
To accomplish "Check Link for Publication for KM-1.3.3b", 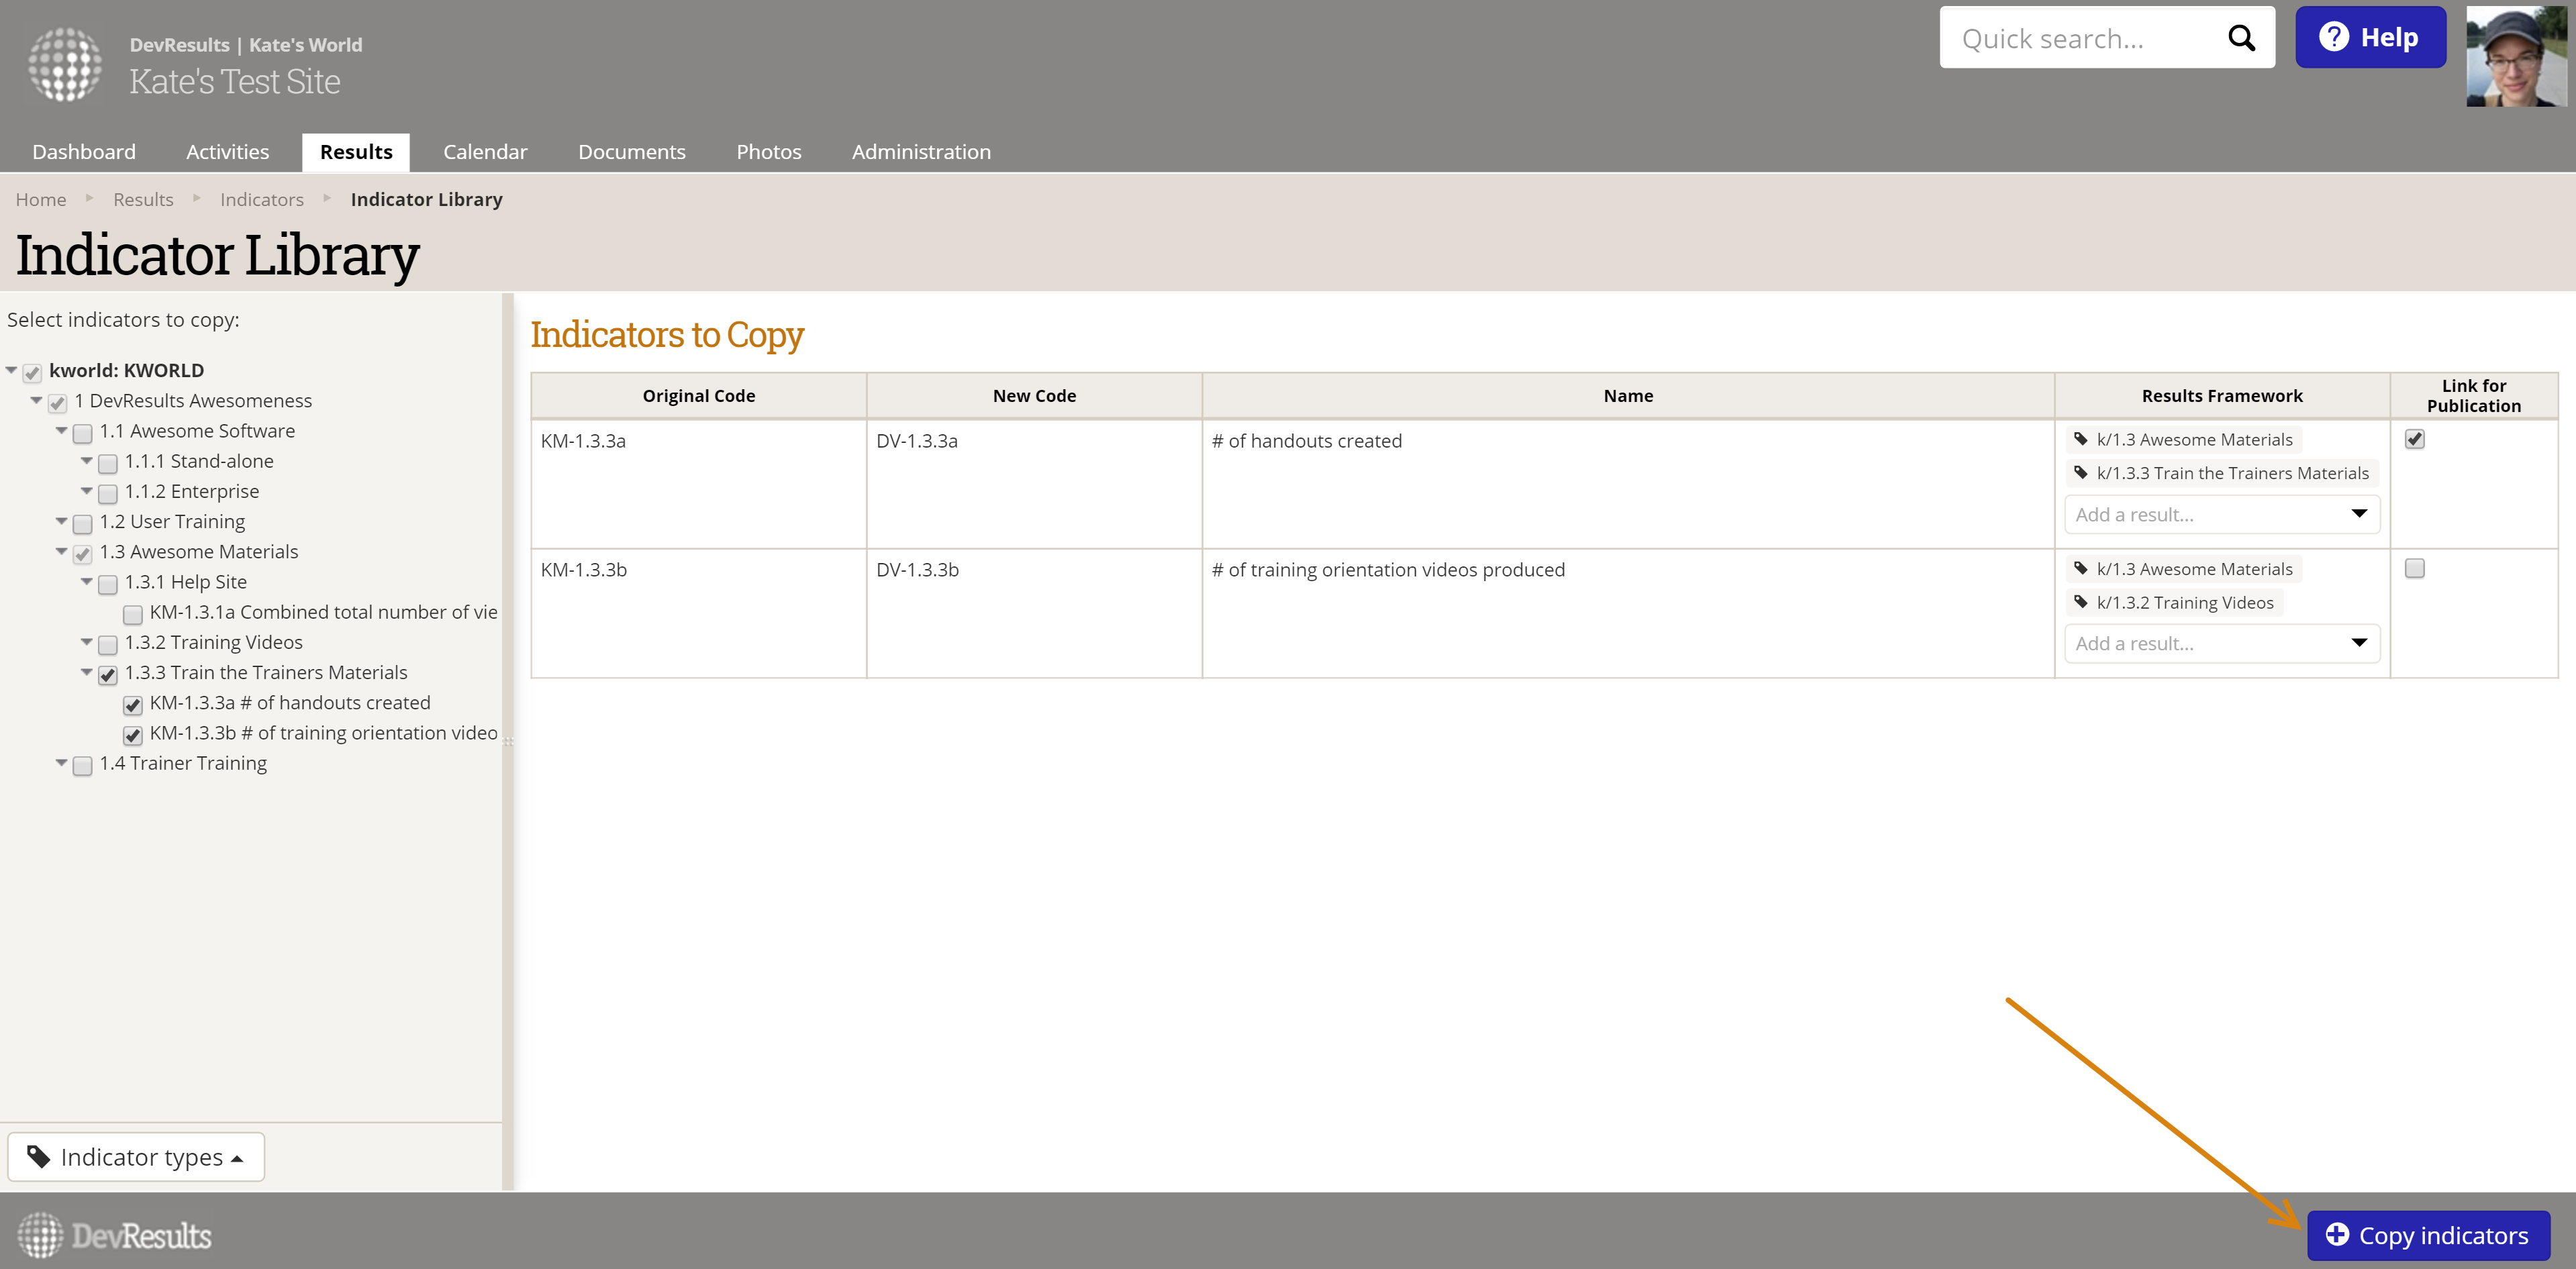I will tap(2414, 568).
